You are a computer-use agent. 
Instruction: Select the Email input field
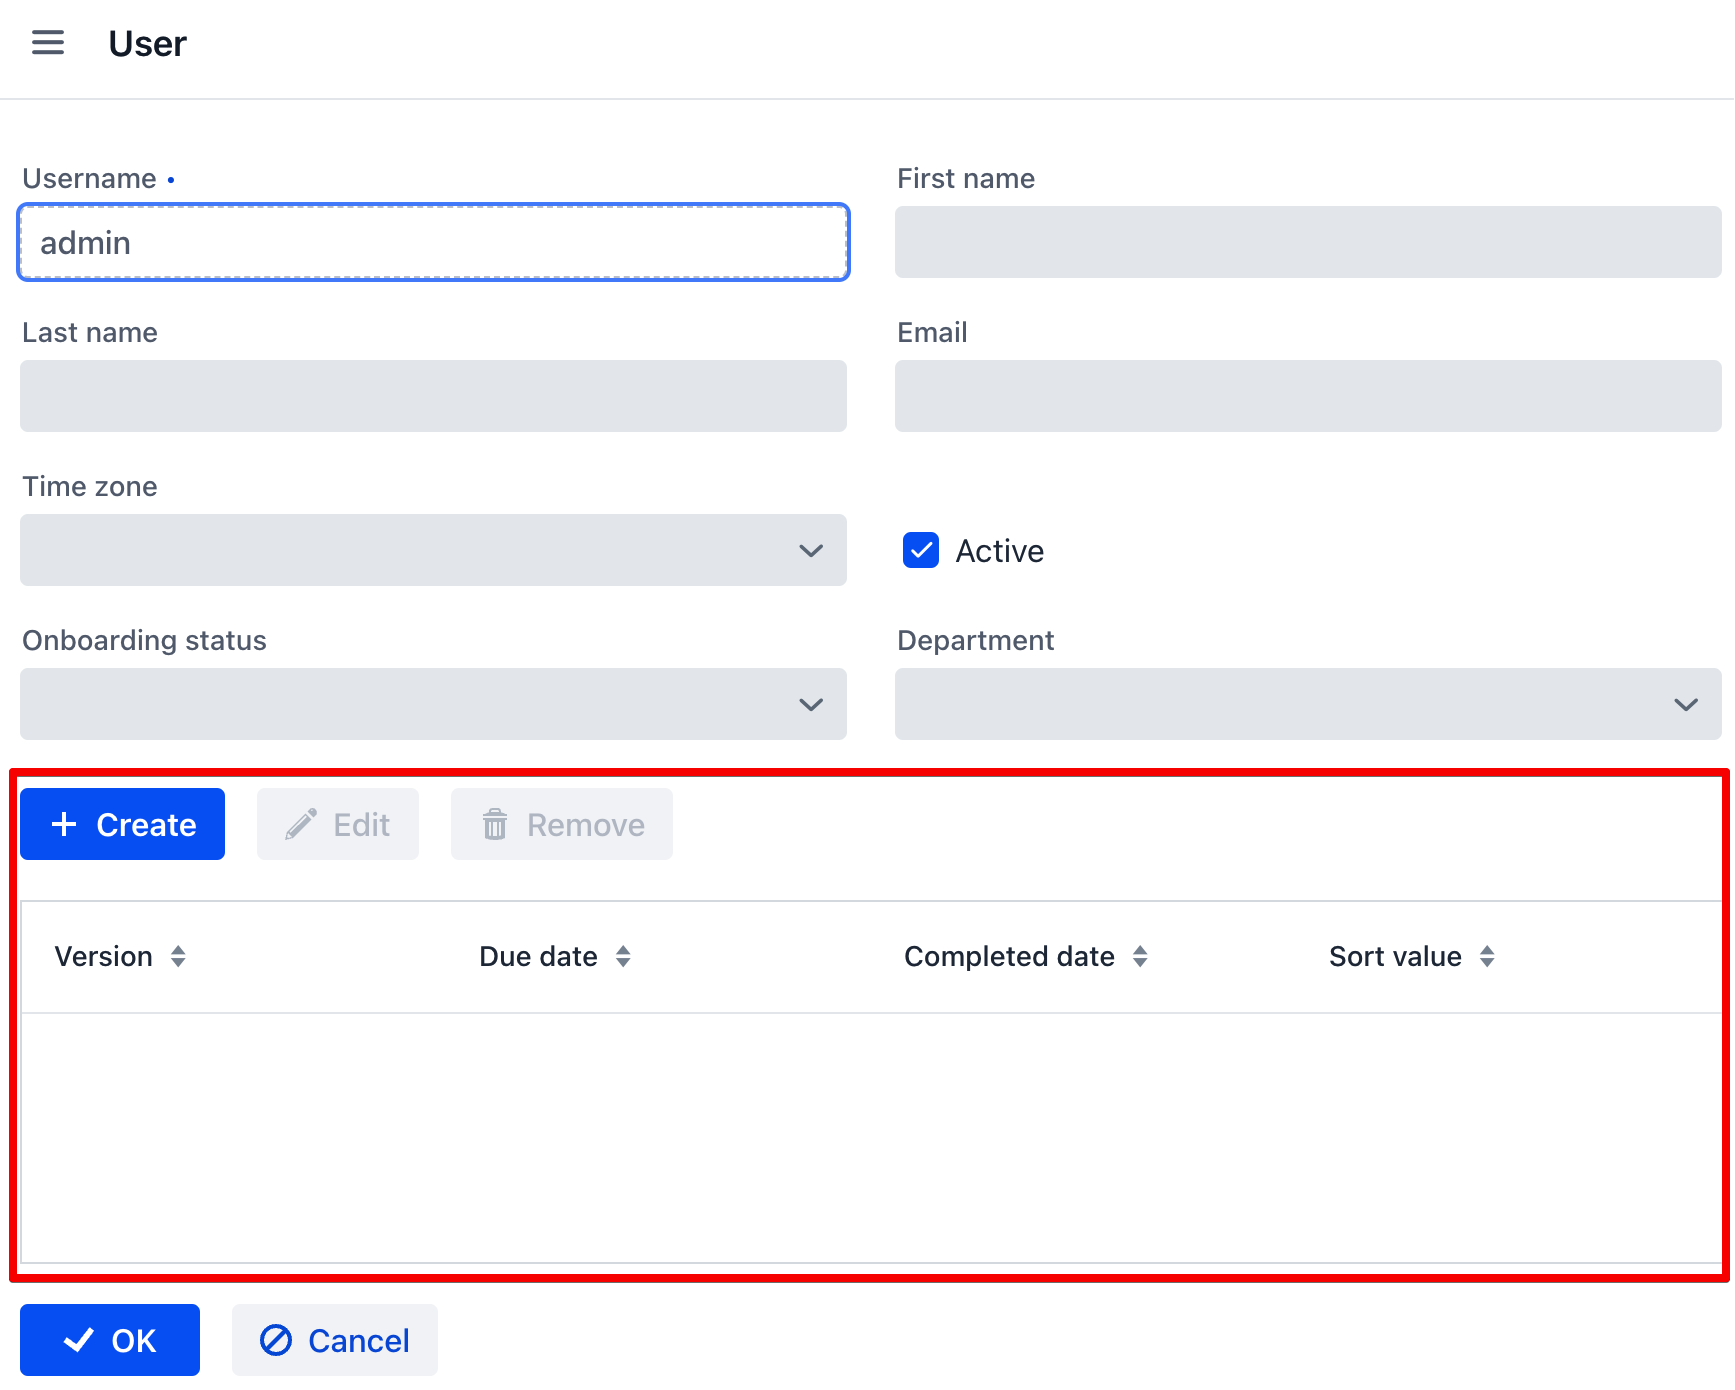click(1307, 396)
